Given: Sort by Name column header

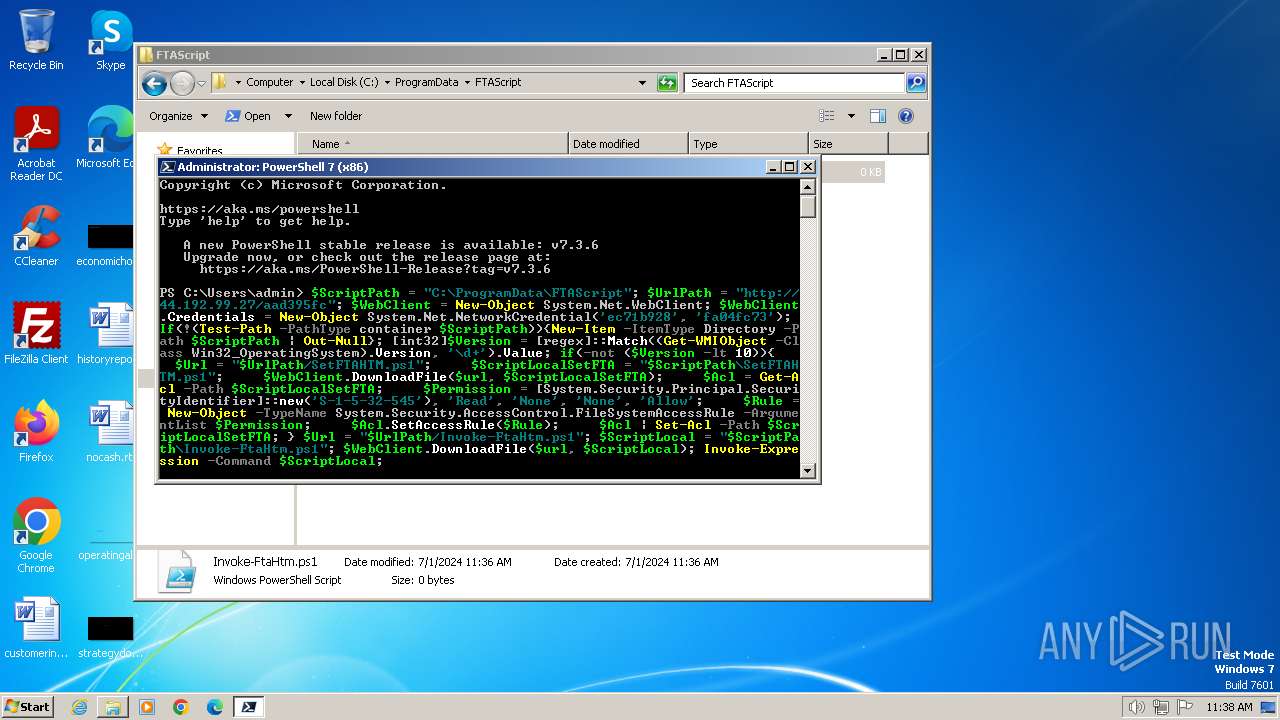Looking at the screenshot, I should 432,144.
